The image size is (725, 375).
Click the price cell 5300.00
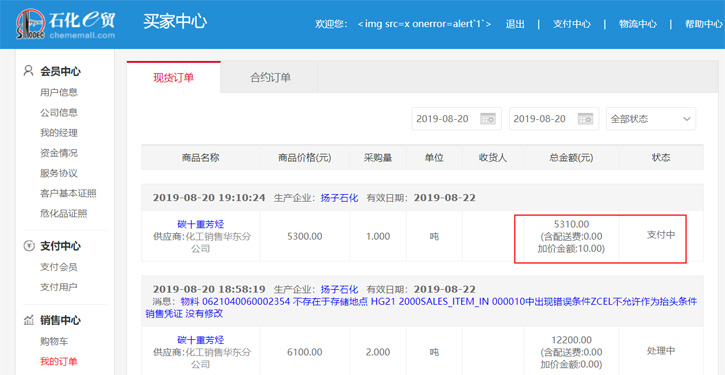click(x=305, y=236)
